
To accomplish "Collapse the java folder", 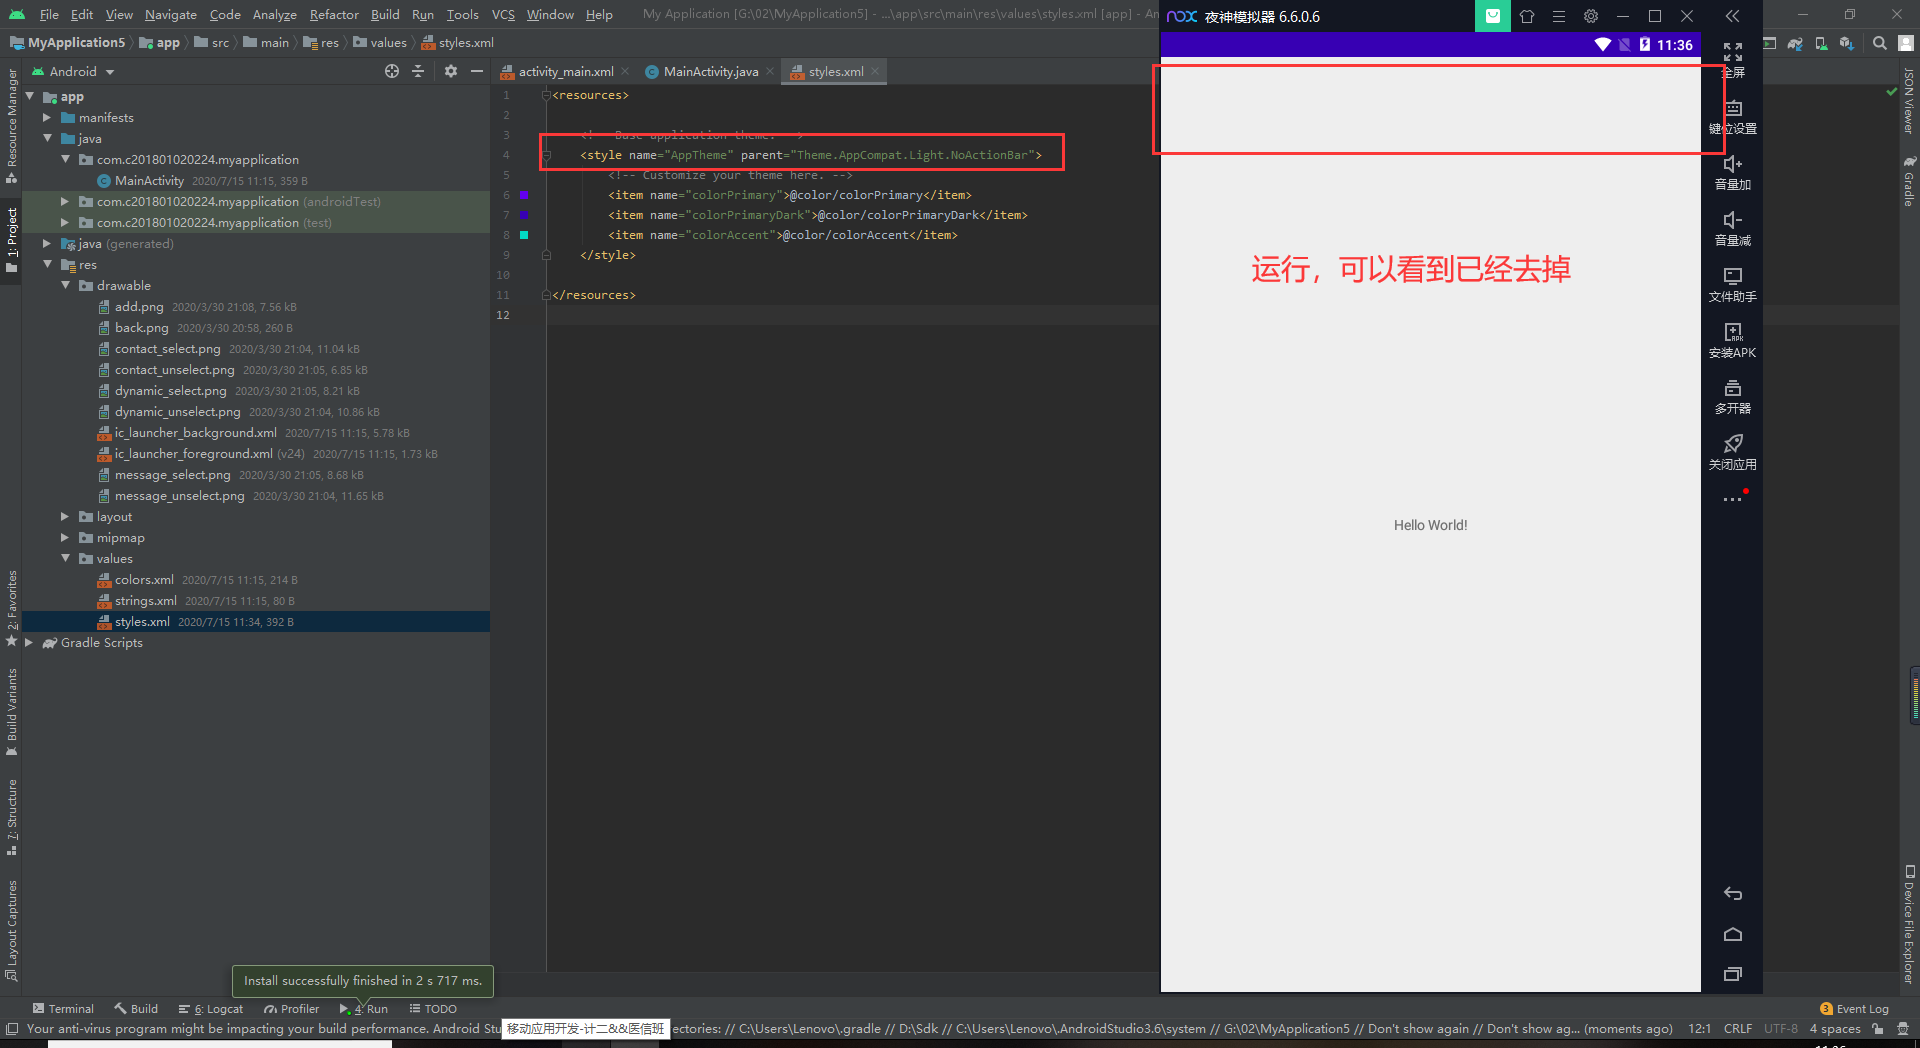I will click(x=47, y=138).
